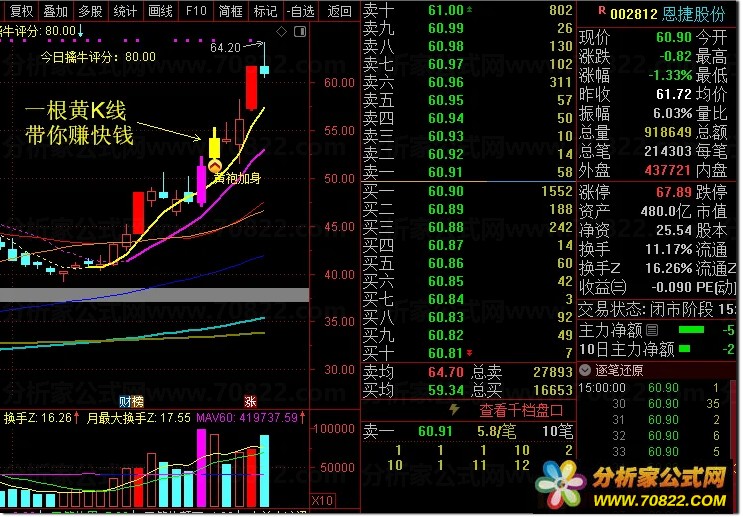Viewport: 743px width, 517px height.
Task: Open the detail list icon next to 主力净额
Action: pyautogui.click(x=652, y=330)
